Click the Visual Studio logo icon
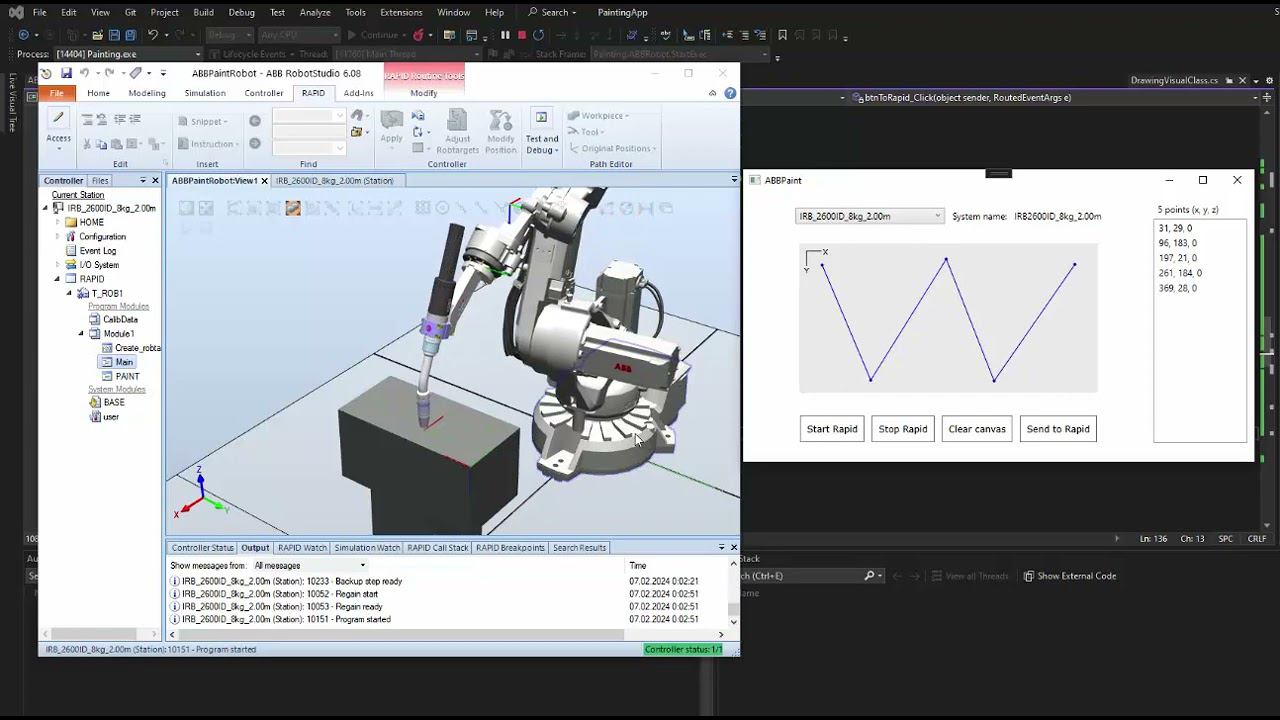The width and height of the screenshot is (1280, 720). click(x=15, y=12)
